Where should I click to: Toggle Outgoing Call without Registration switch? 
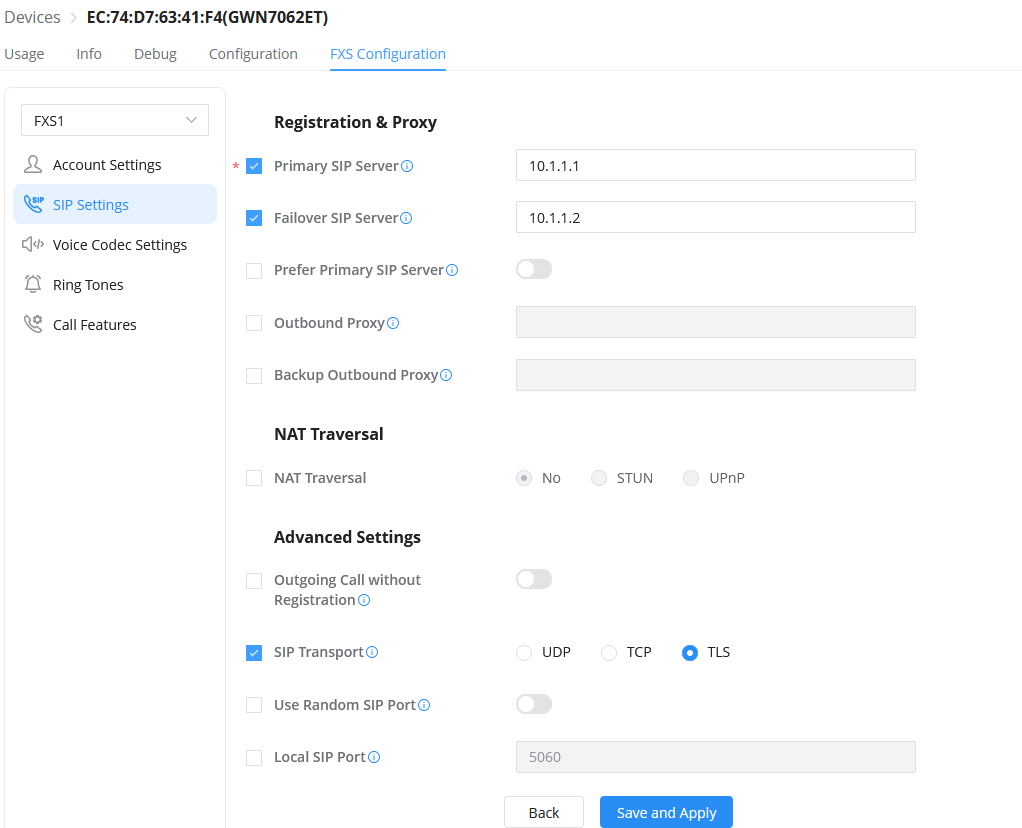coord(534,579)
